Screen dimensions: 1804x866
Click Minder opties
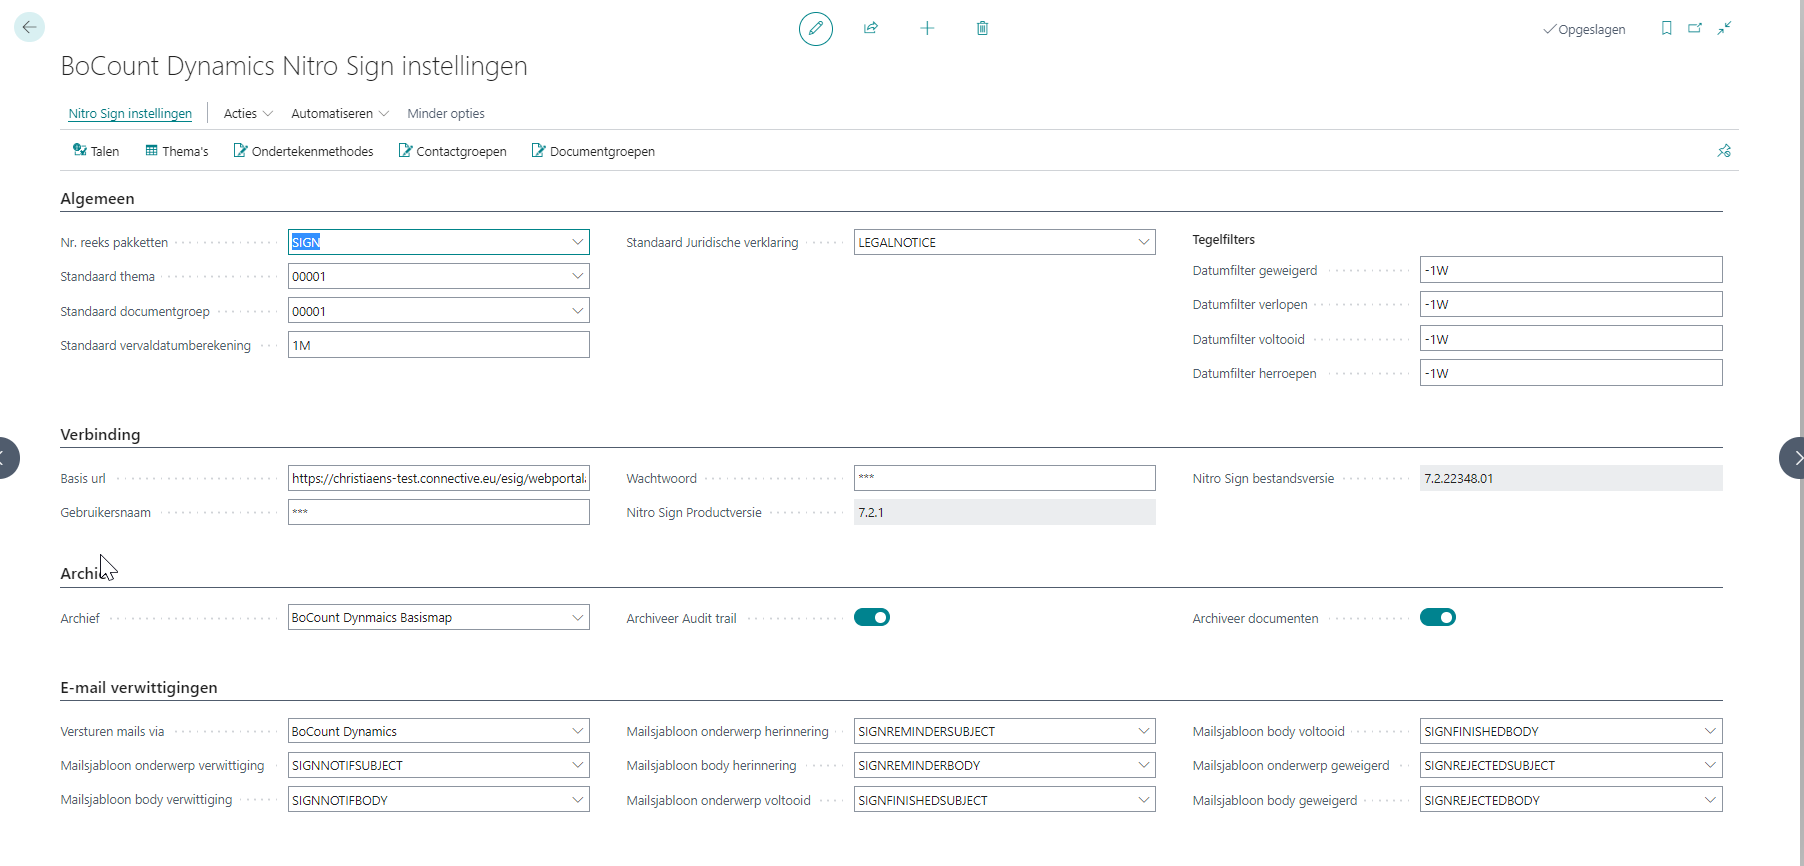point(446,114)
